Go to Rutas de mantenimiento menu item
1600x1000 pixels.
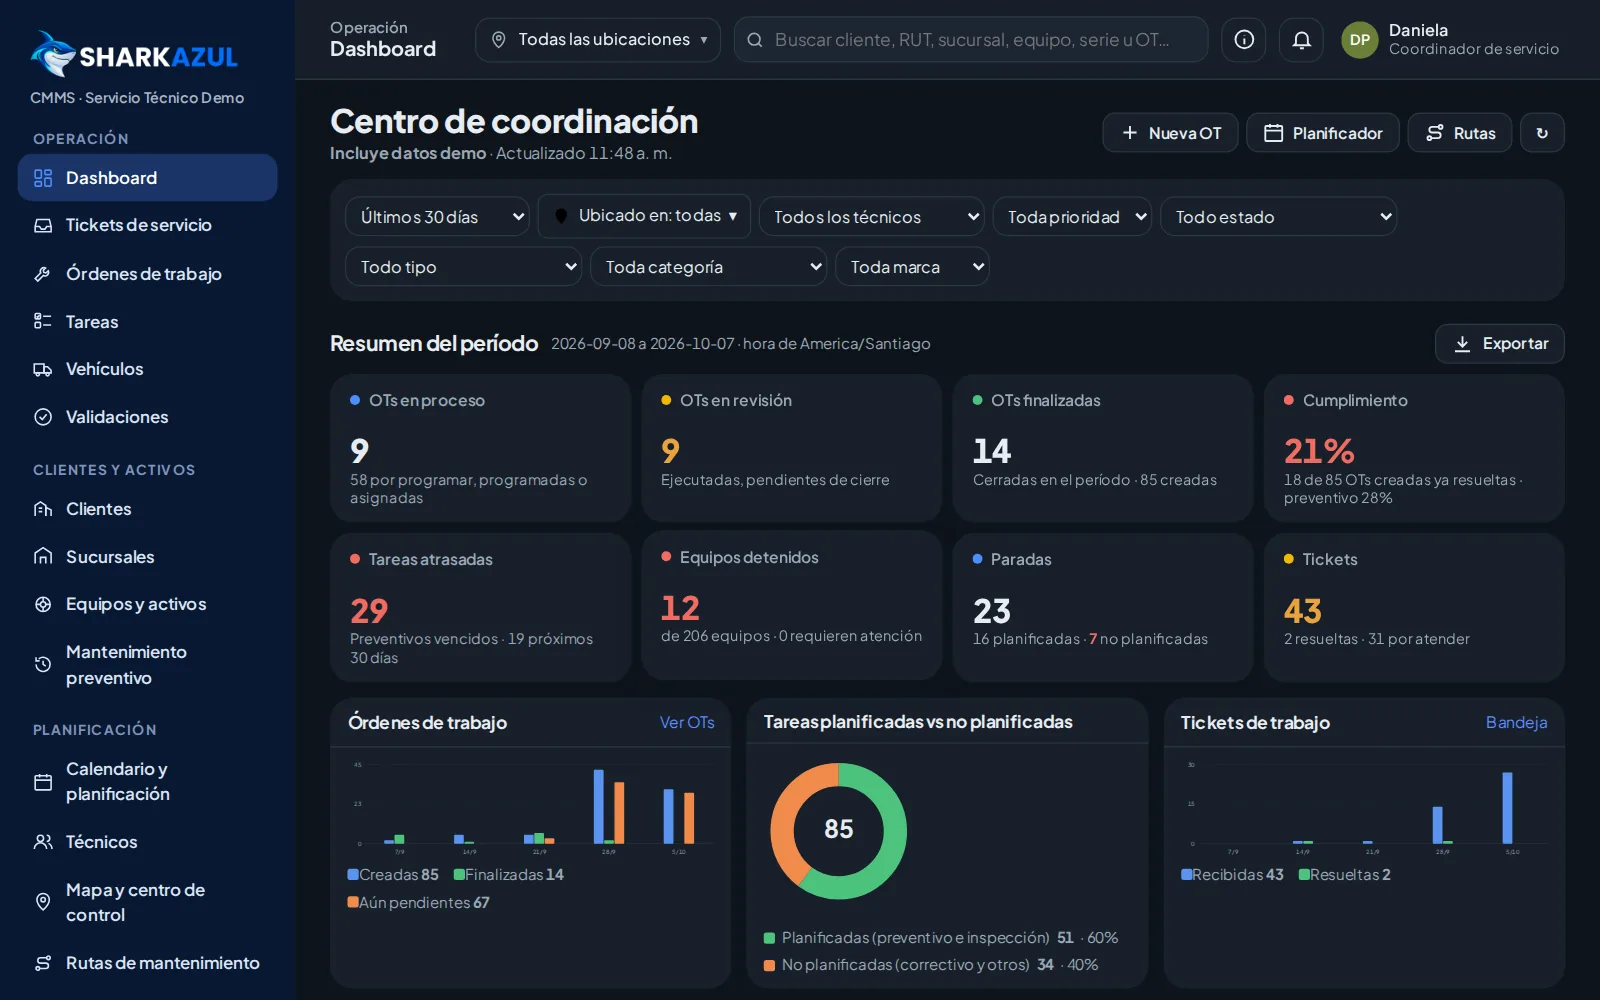(x=148, y=963)
